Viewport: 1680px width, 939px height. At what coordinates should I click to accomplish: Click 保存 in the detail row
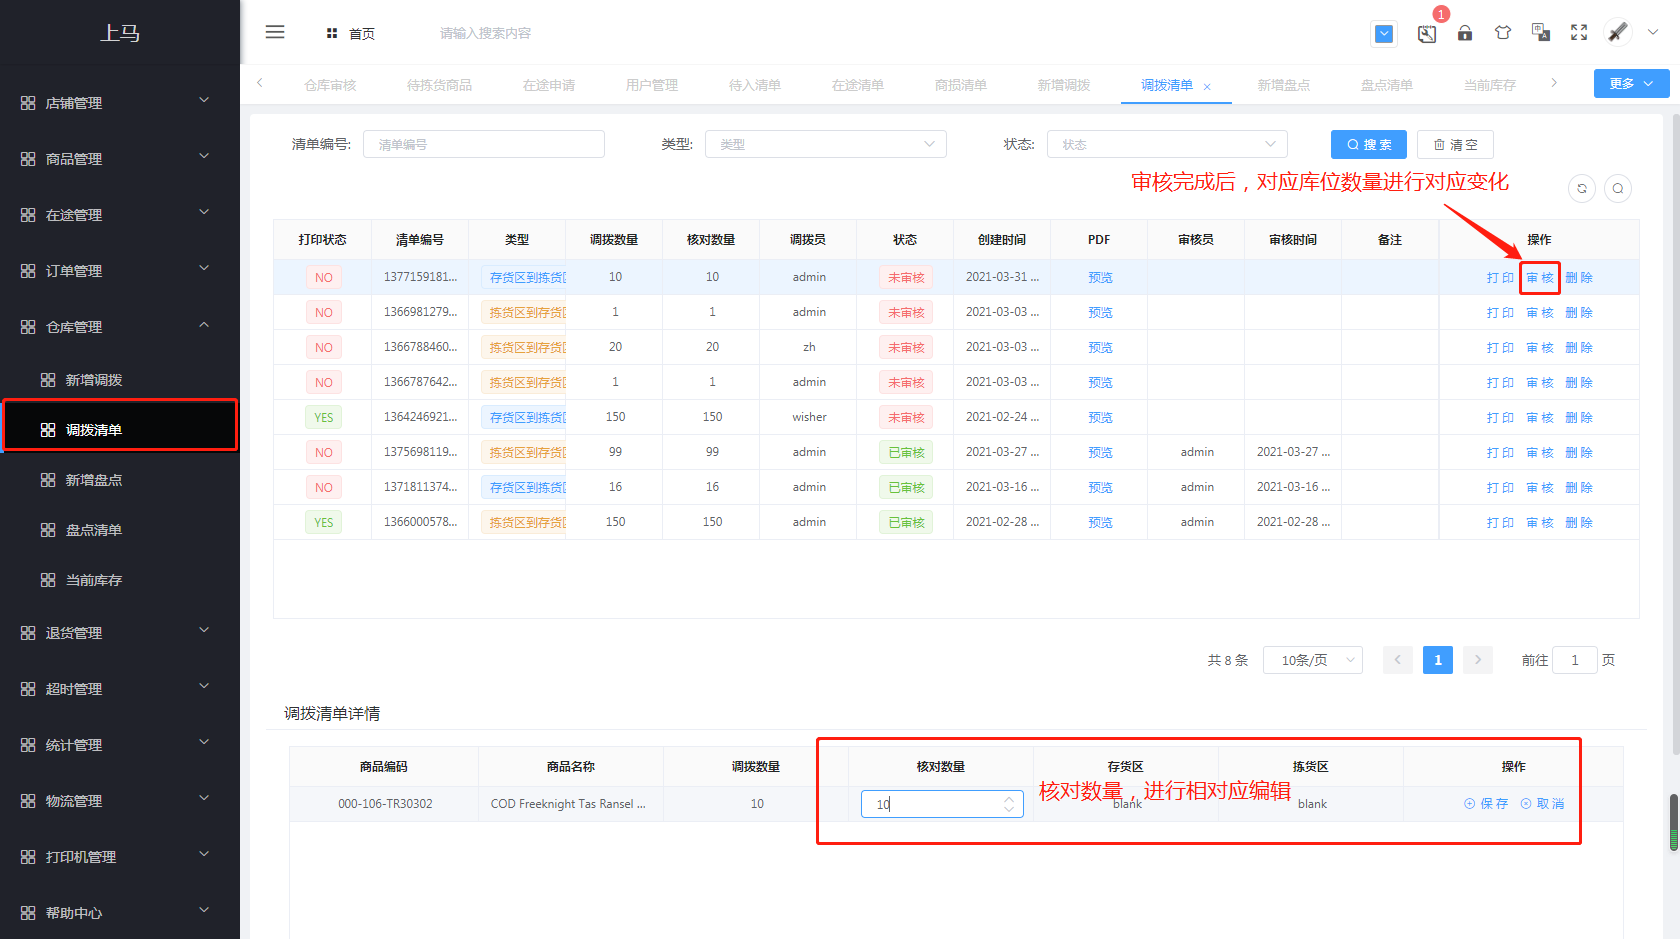[x=1486, y=804]
